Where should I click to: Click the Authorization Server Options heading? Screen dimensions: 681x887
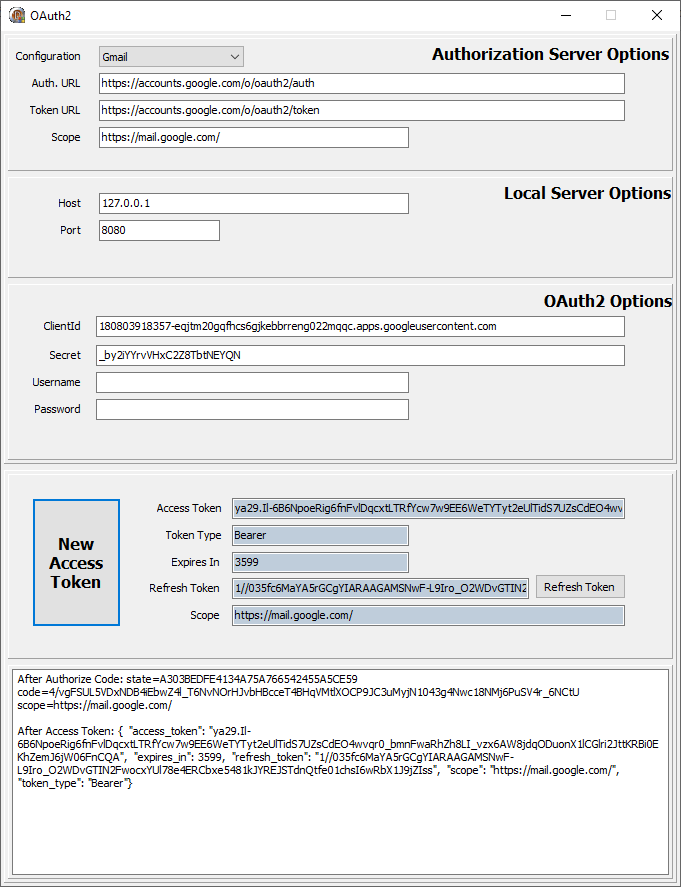[x=551, y=54]
